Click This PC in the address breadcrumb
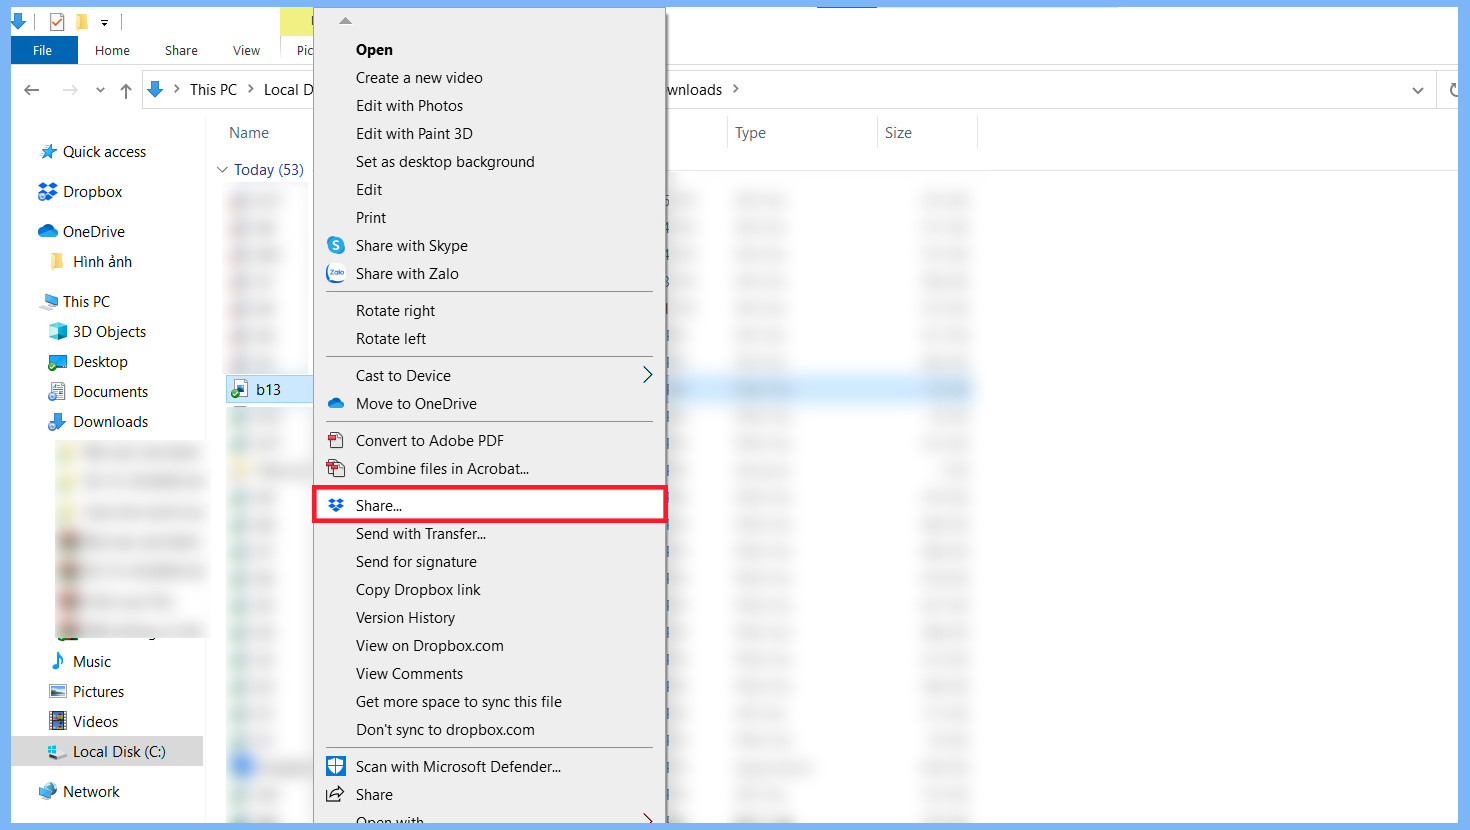1470x830 pixels. click(213, 89)
